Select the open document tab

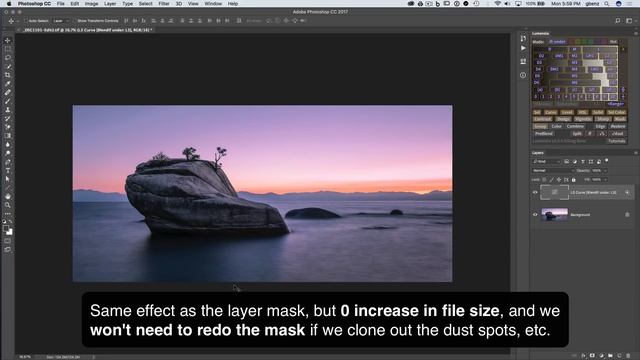pyautogui.click(x=87, y=30)
